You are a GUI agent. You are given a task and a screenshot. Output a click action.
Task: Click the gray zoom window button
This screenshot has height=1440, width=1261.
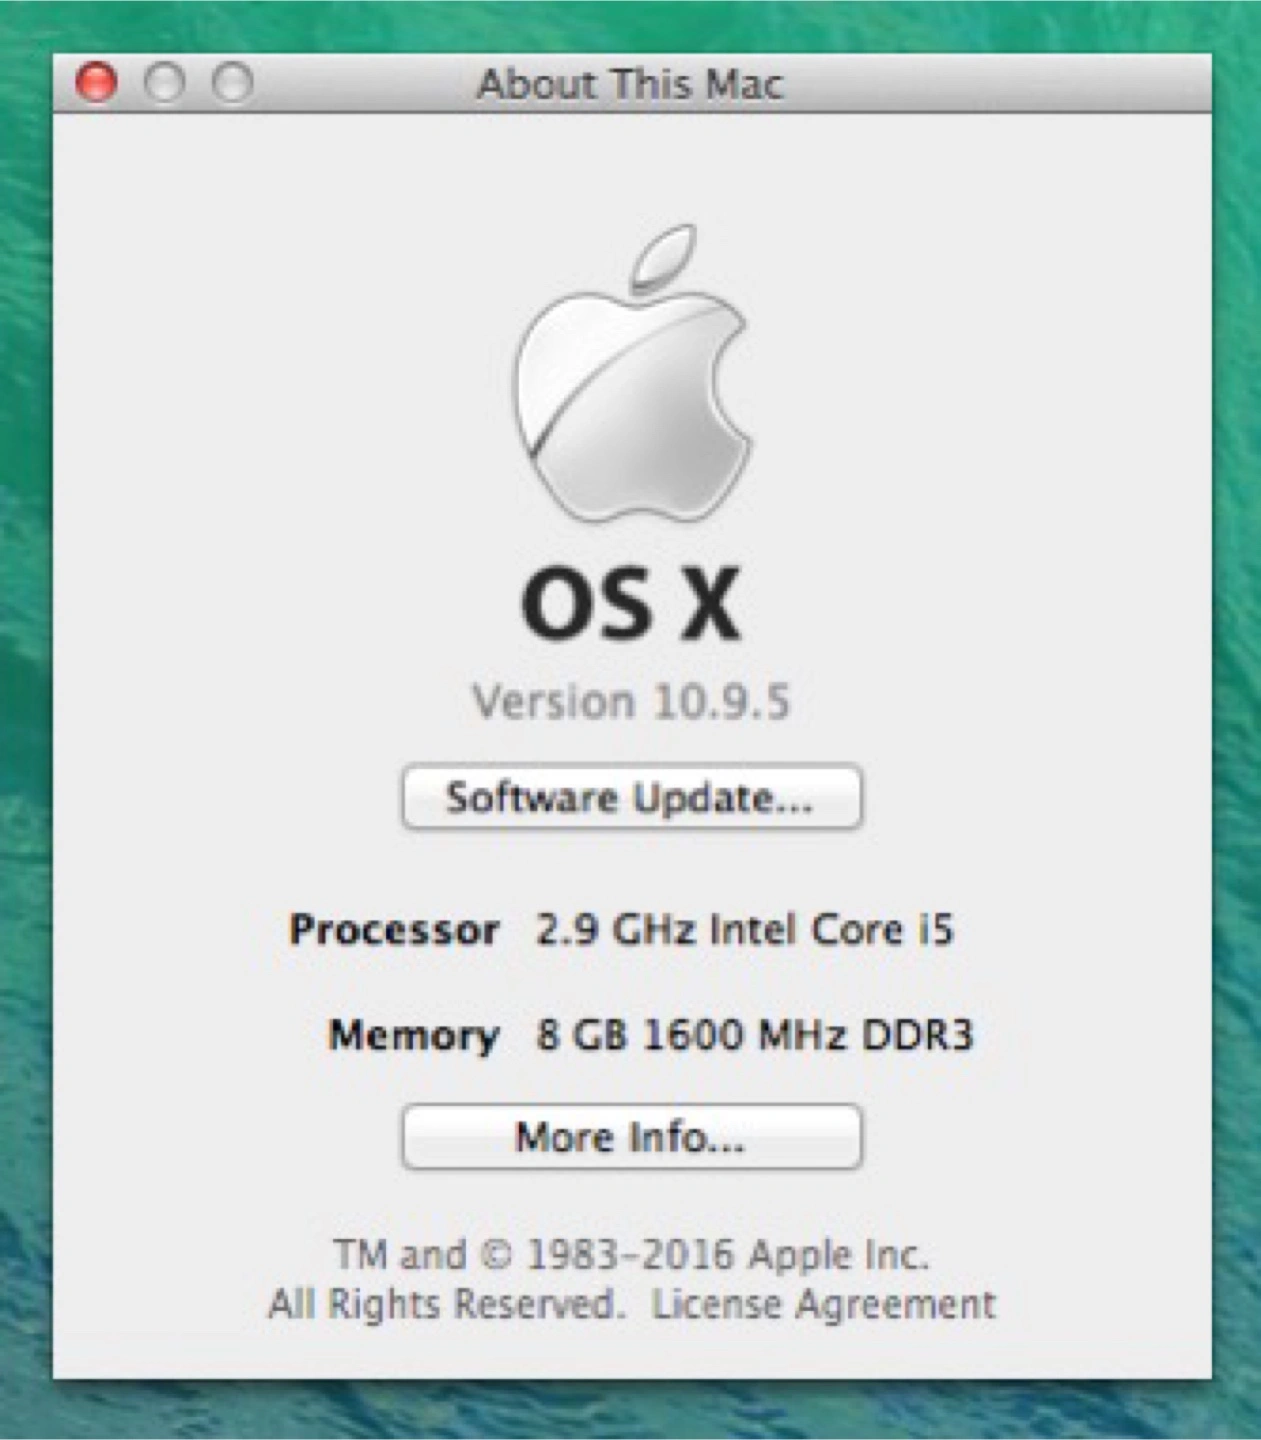(x=233, y=83)
